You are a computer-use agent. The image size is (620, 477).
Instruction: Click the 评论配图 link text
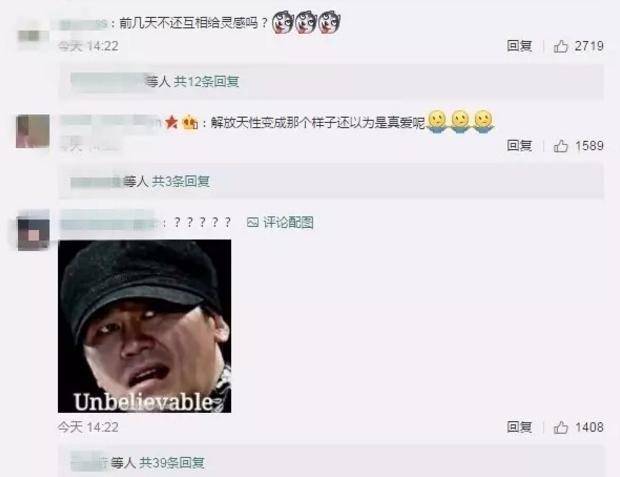(288, 223)
